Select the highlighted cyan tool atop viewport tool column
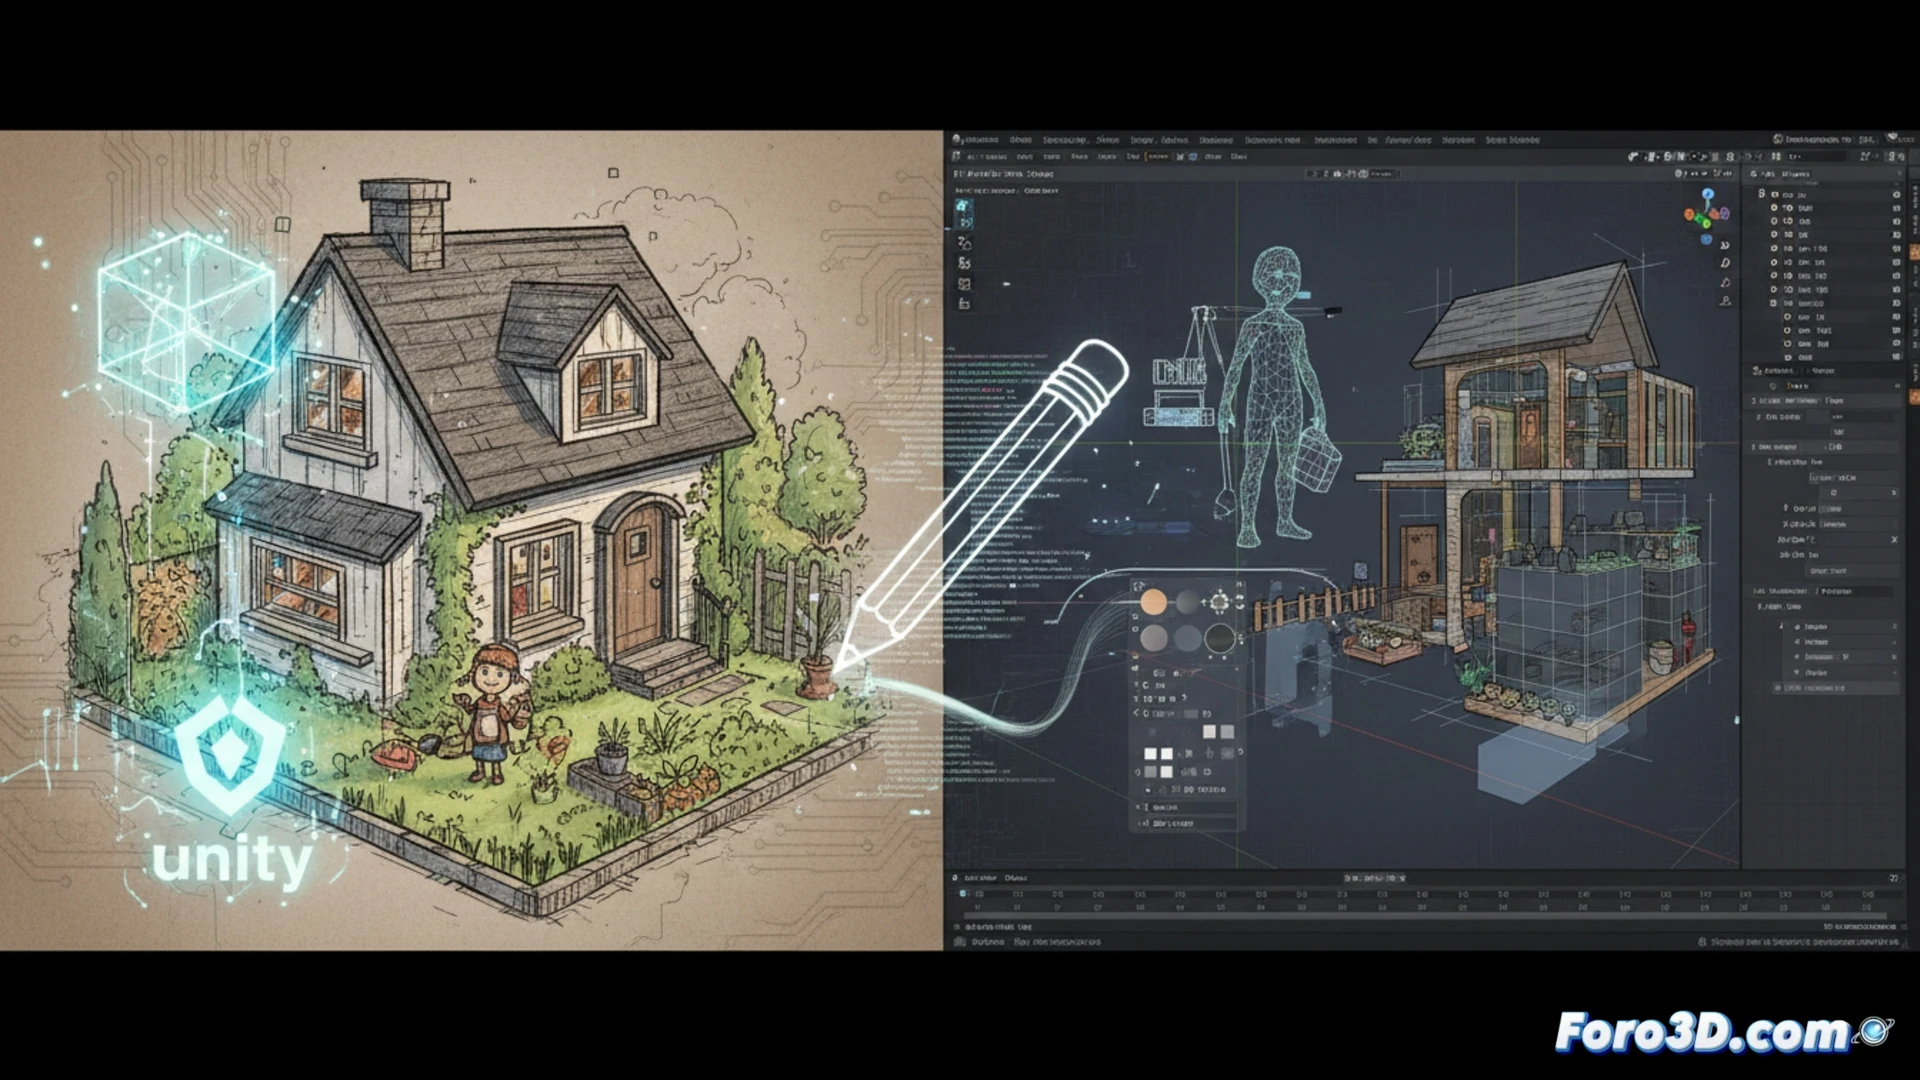Image resolution: width=1920 pixels, height=1080 pixels. pyautogui.click(x=964, y=214)
